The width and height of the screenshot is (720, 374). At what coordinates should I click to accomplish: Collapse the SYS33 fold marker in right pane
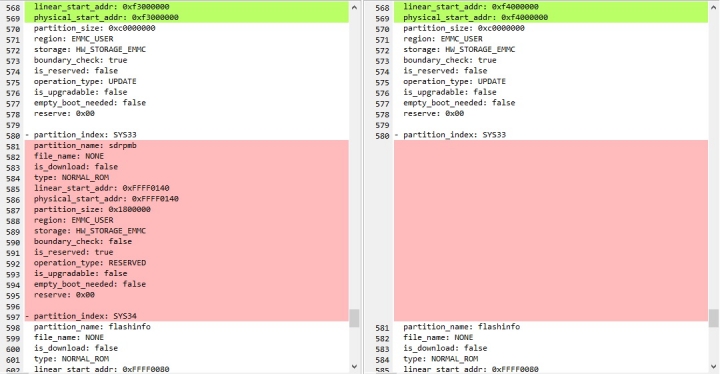[397, 135]
